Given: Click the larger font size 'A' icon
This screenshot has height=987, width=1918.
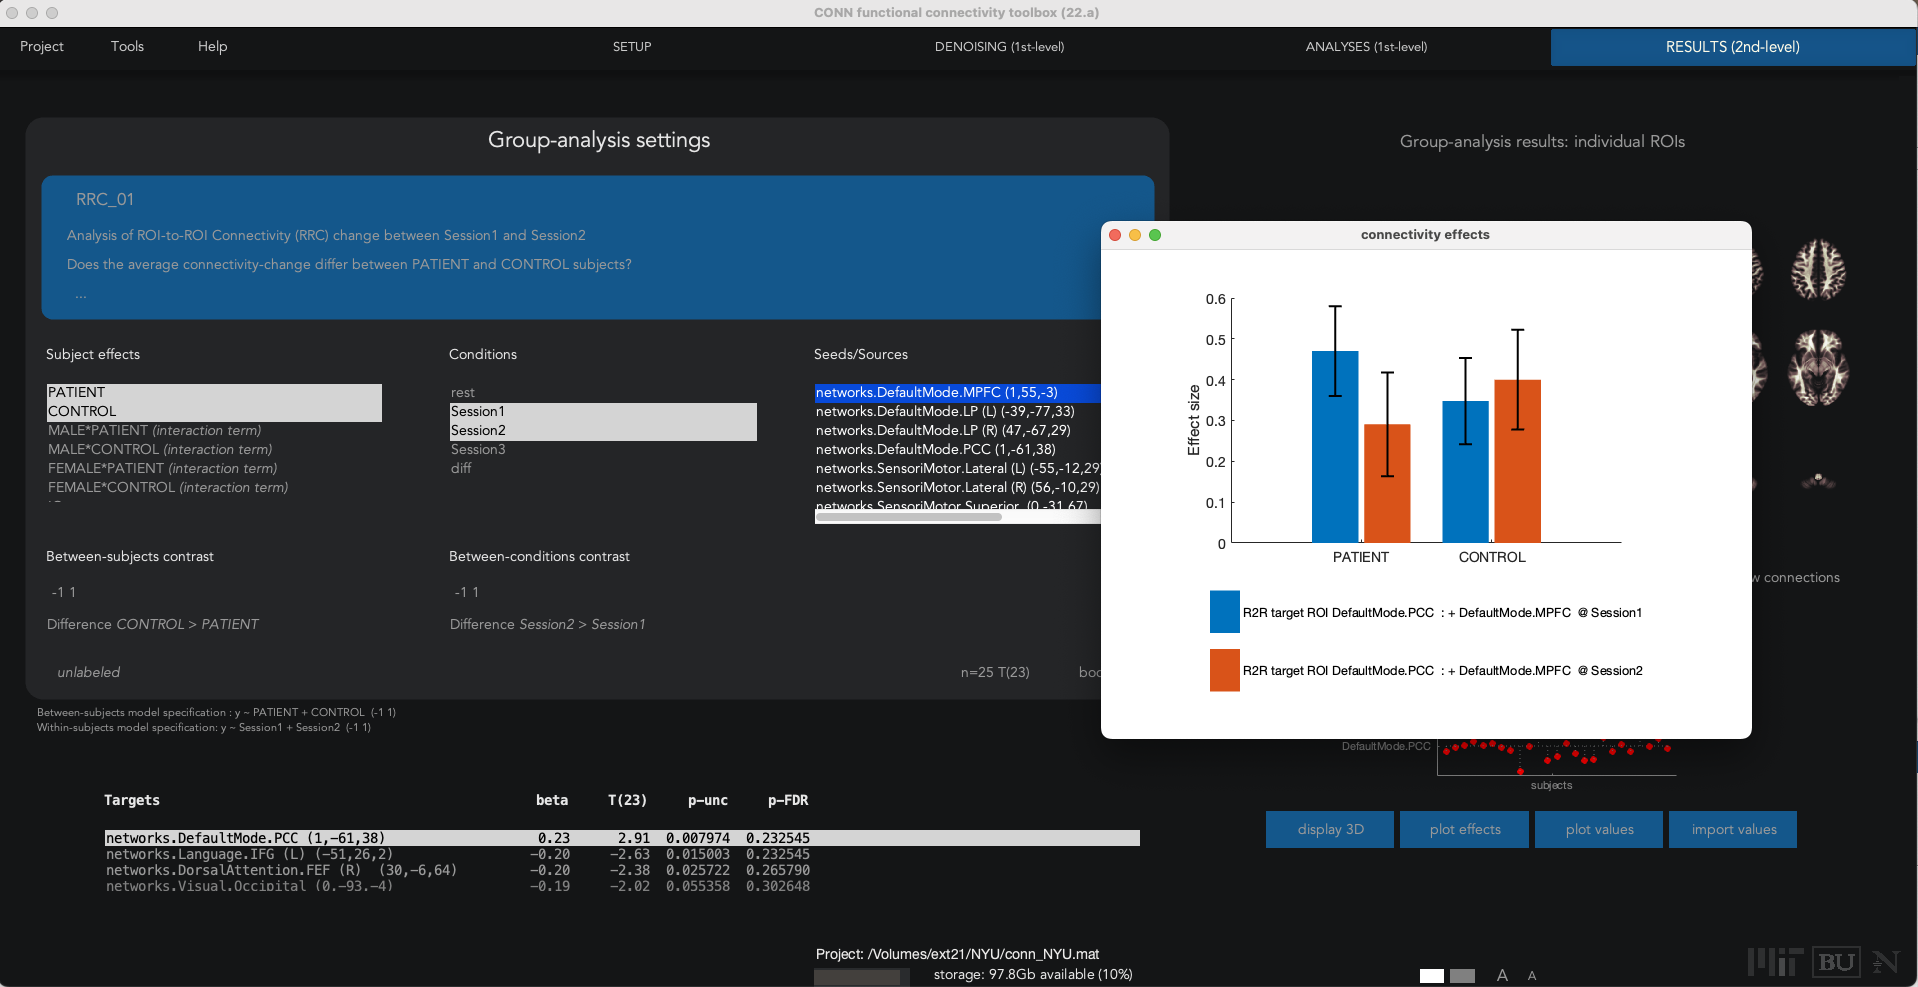Looking at the screenshot, I should tap(1502, 976).
